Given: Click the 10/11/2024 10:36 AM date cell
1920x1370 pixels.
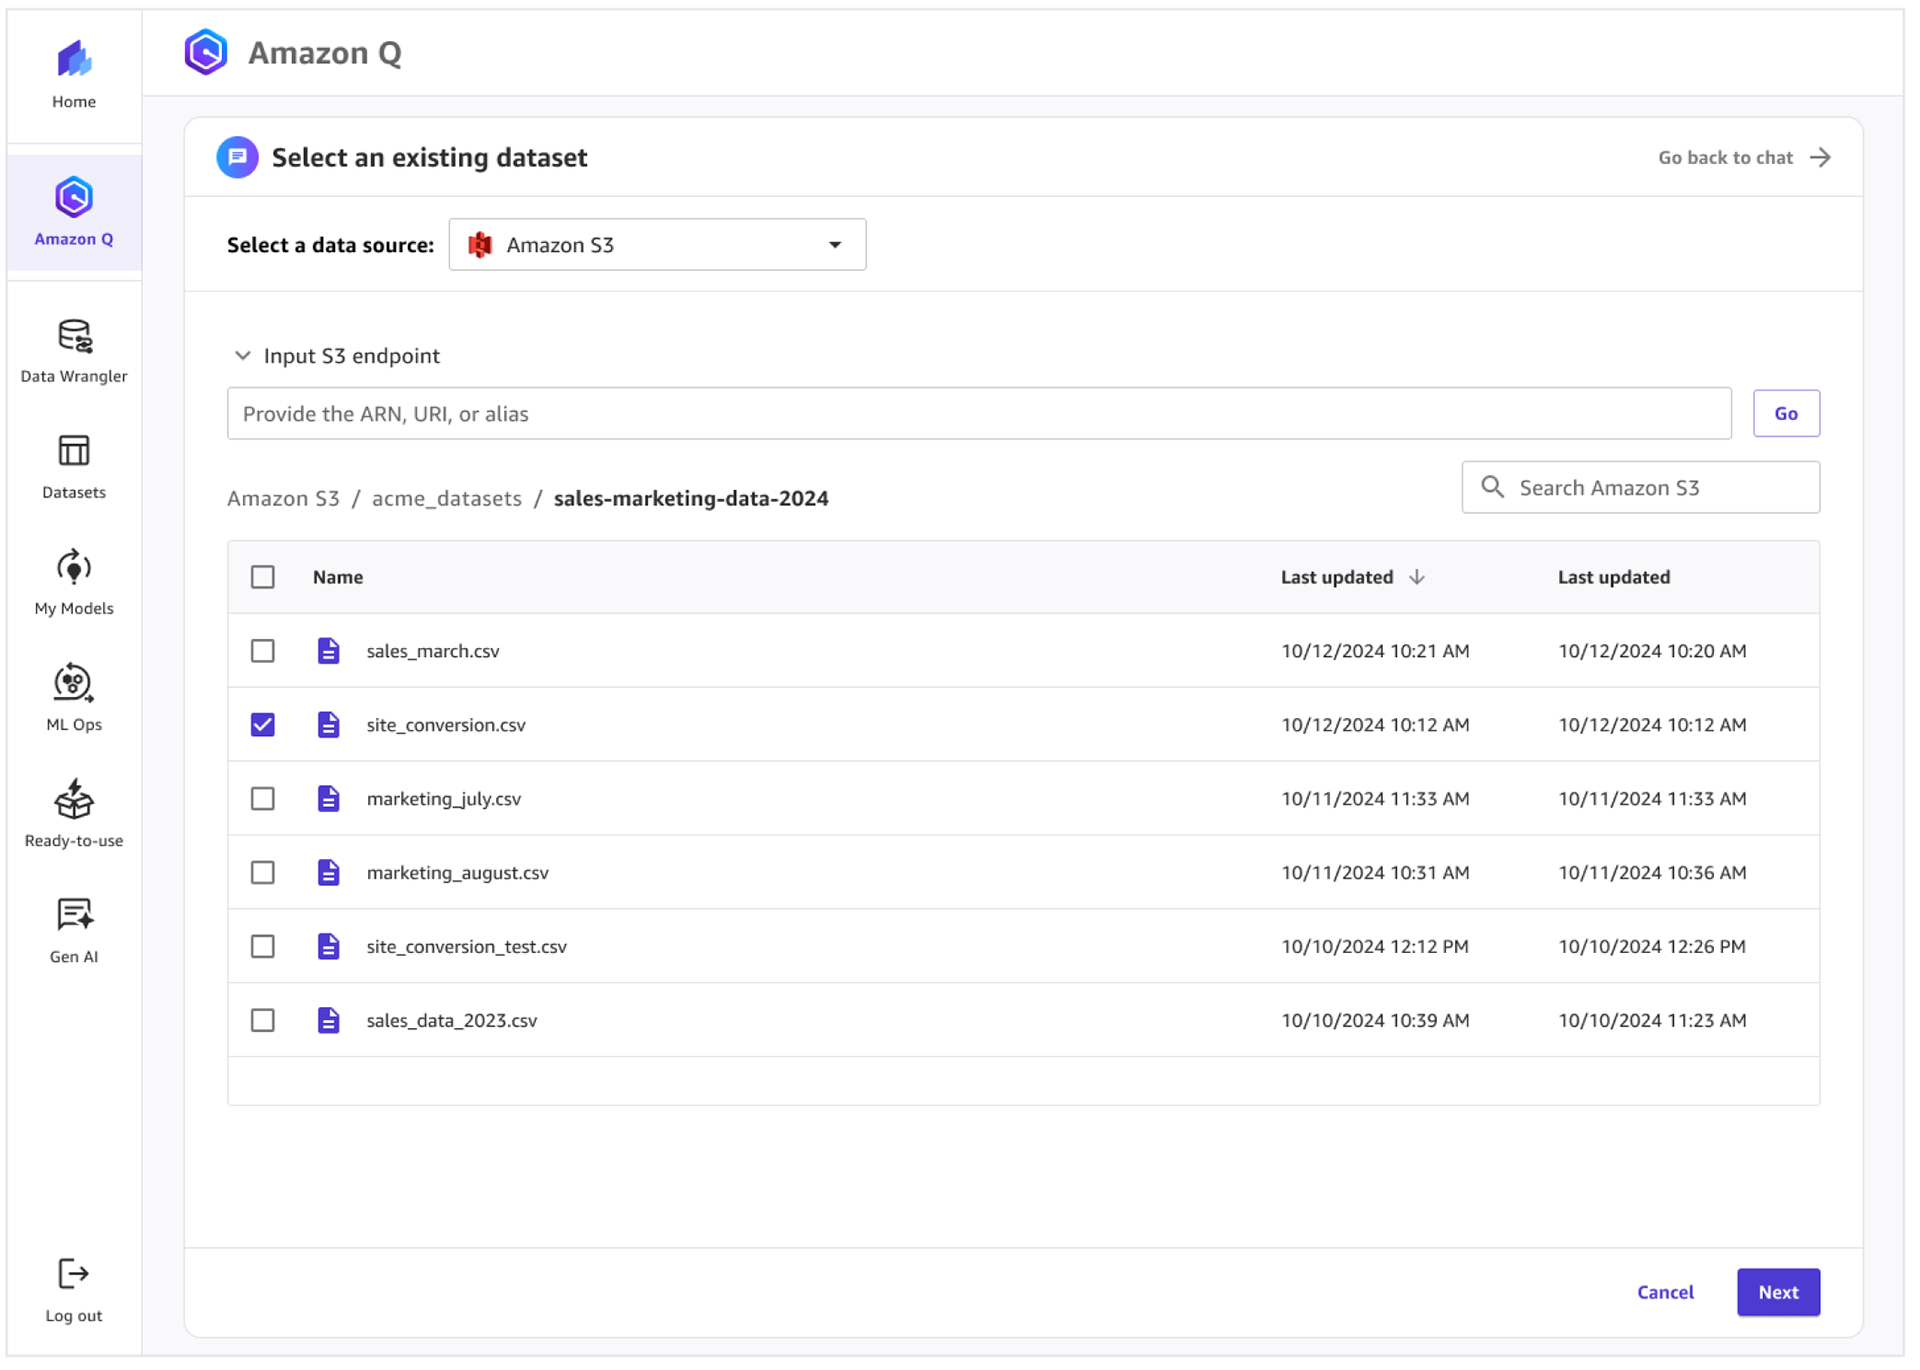Looking at the screenshot, I should (x=1652, y=873).
